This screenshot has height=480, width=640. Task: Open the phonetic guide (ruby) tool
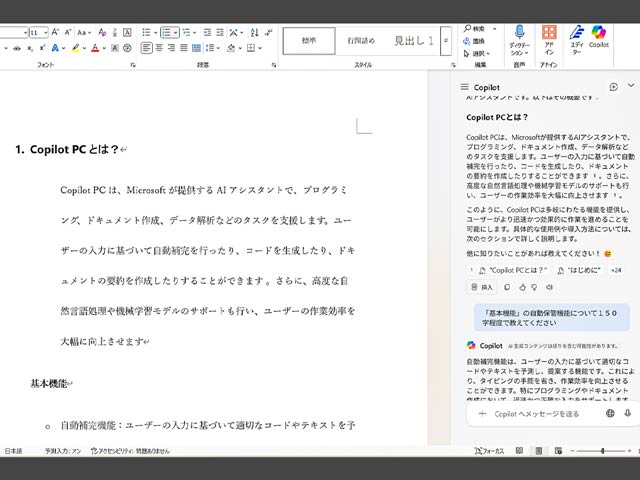[x=115, y=32]
